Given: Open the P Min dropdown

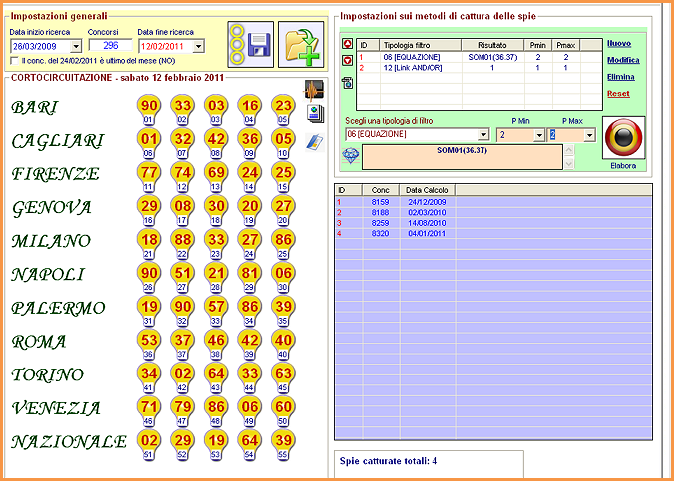Looking at the screenshot, I should tap(539, 135).
